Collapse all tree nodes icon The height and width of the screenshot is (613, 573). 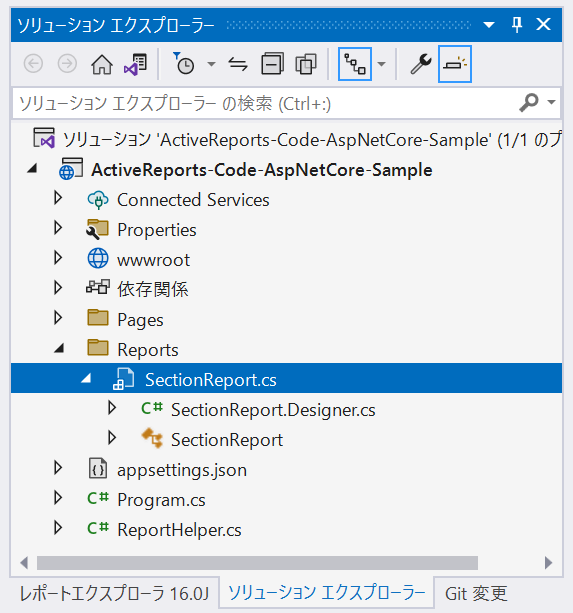click(272, 63)
